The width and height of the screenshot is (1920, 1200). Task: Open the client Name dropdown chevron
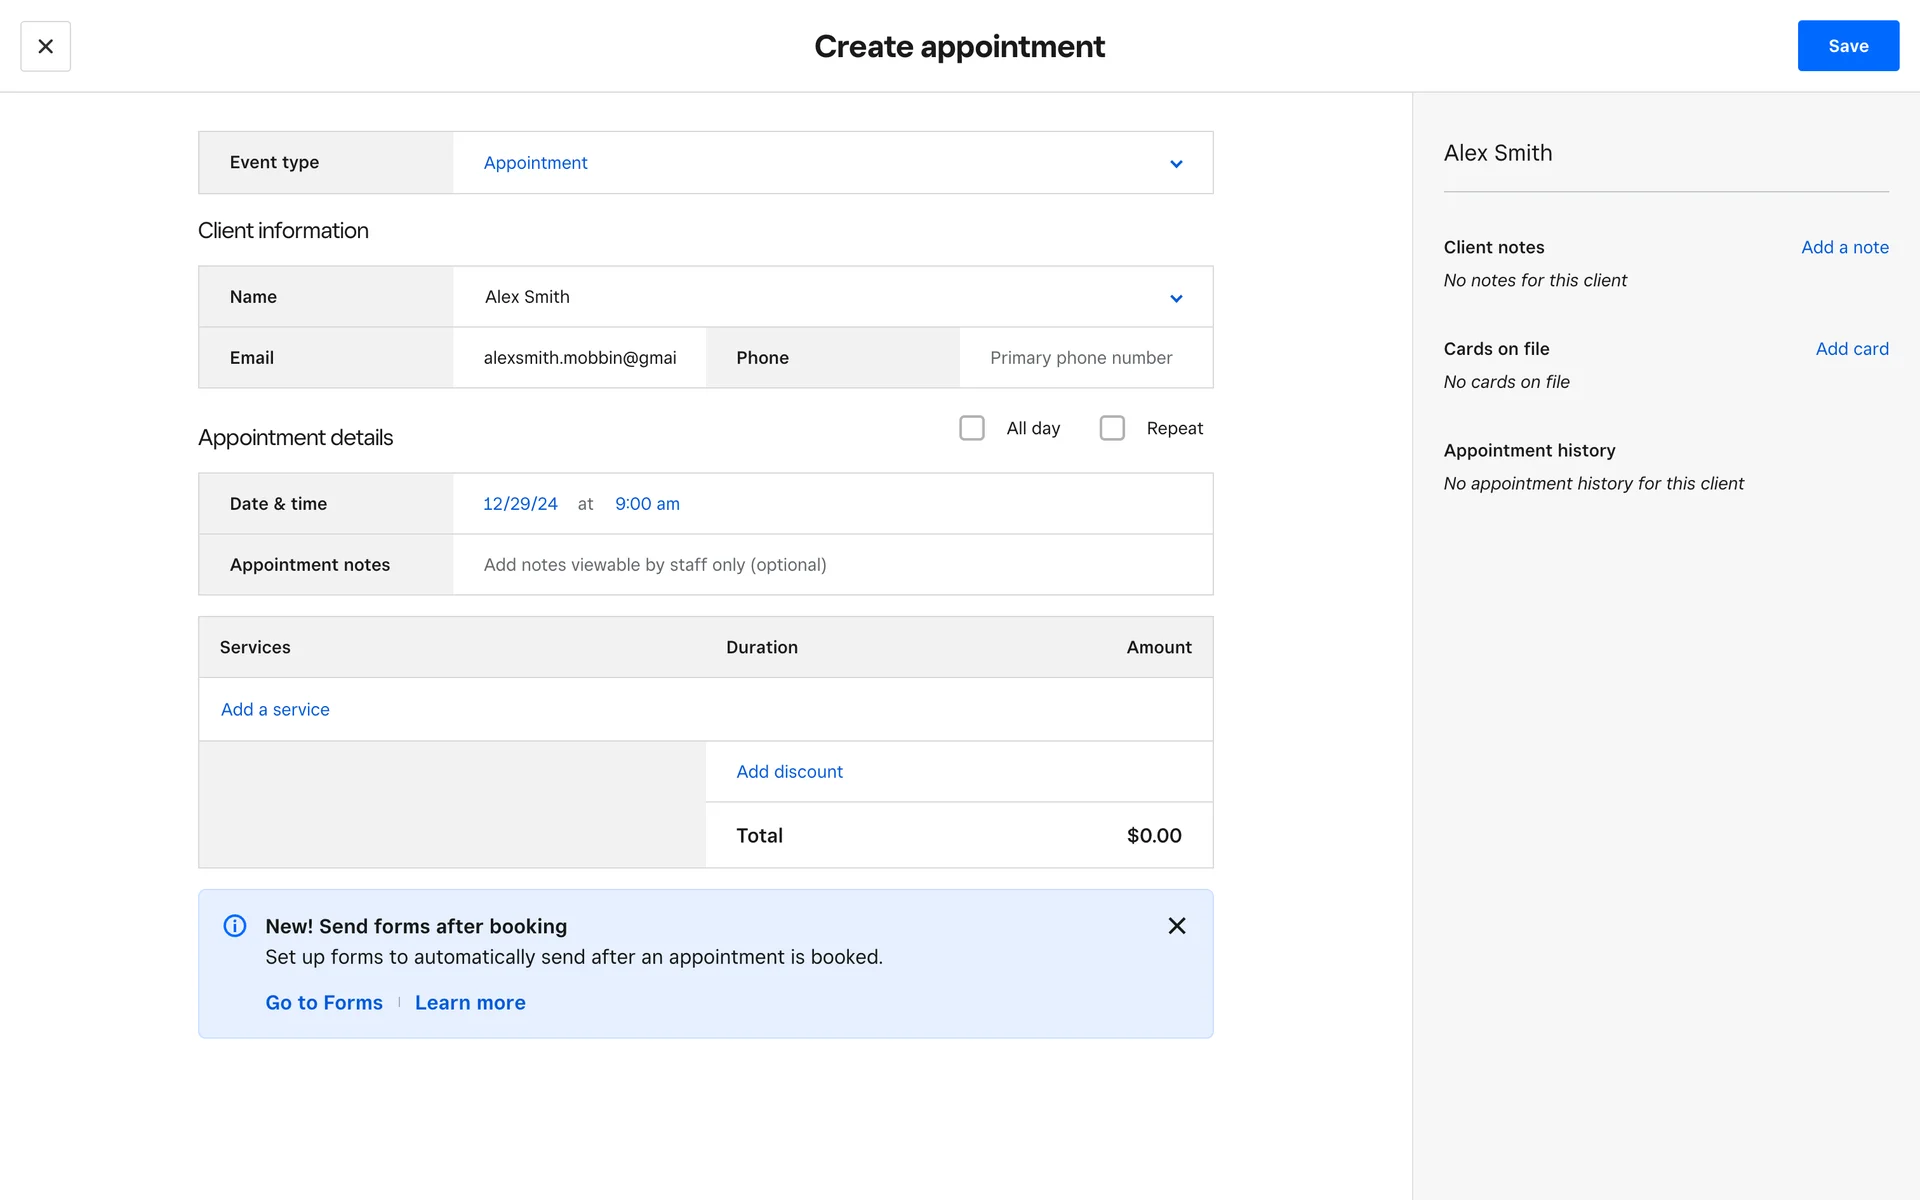pos(1176,298)
